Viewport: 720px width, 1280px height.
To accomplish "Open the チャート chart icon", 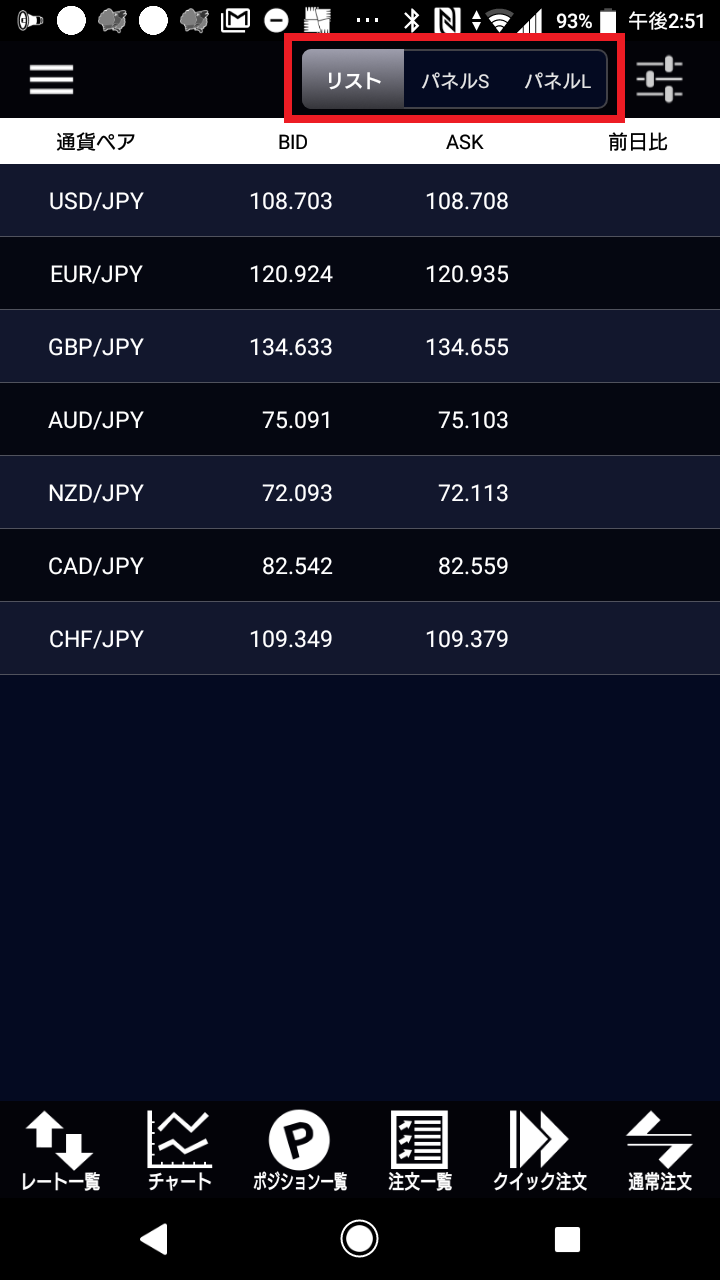I will (x=180, y=1151).
